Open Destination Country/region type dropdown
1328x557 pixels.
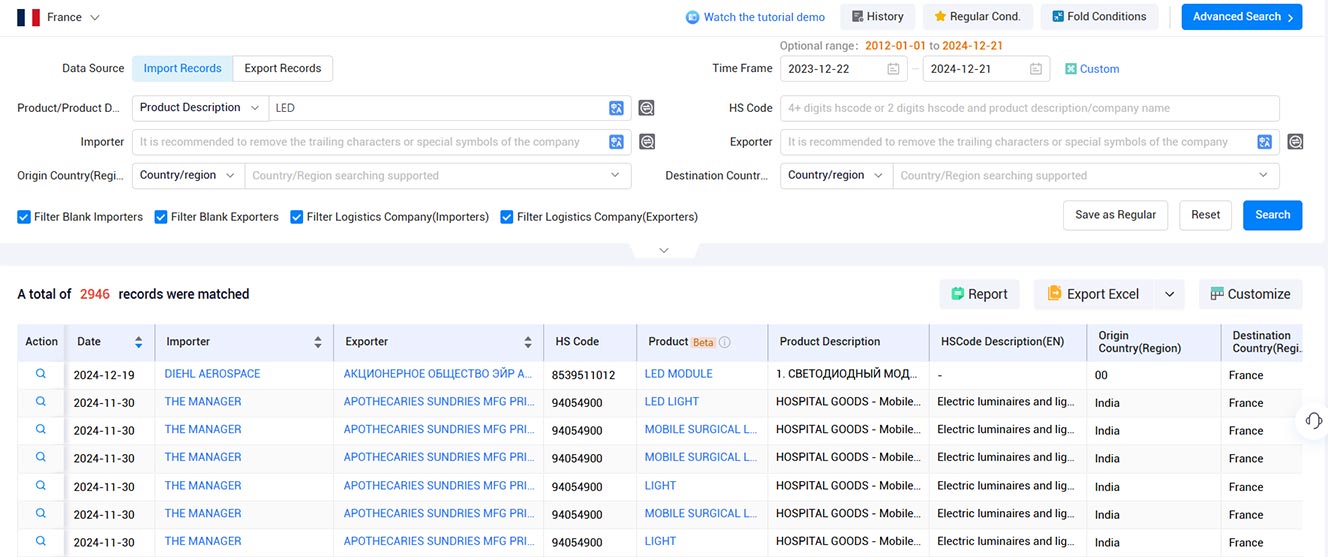point(836,175)
